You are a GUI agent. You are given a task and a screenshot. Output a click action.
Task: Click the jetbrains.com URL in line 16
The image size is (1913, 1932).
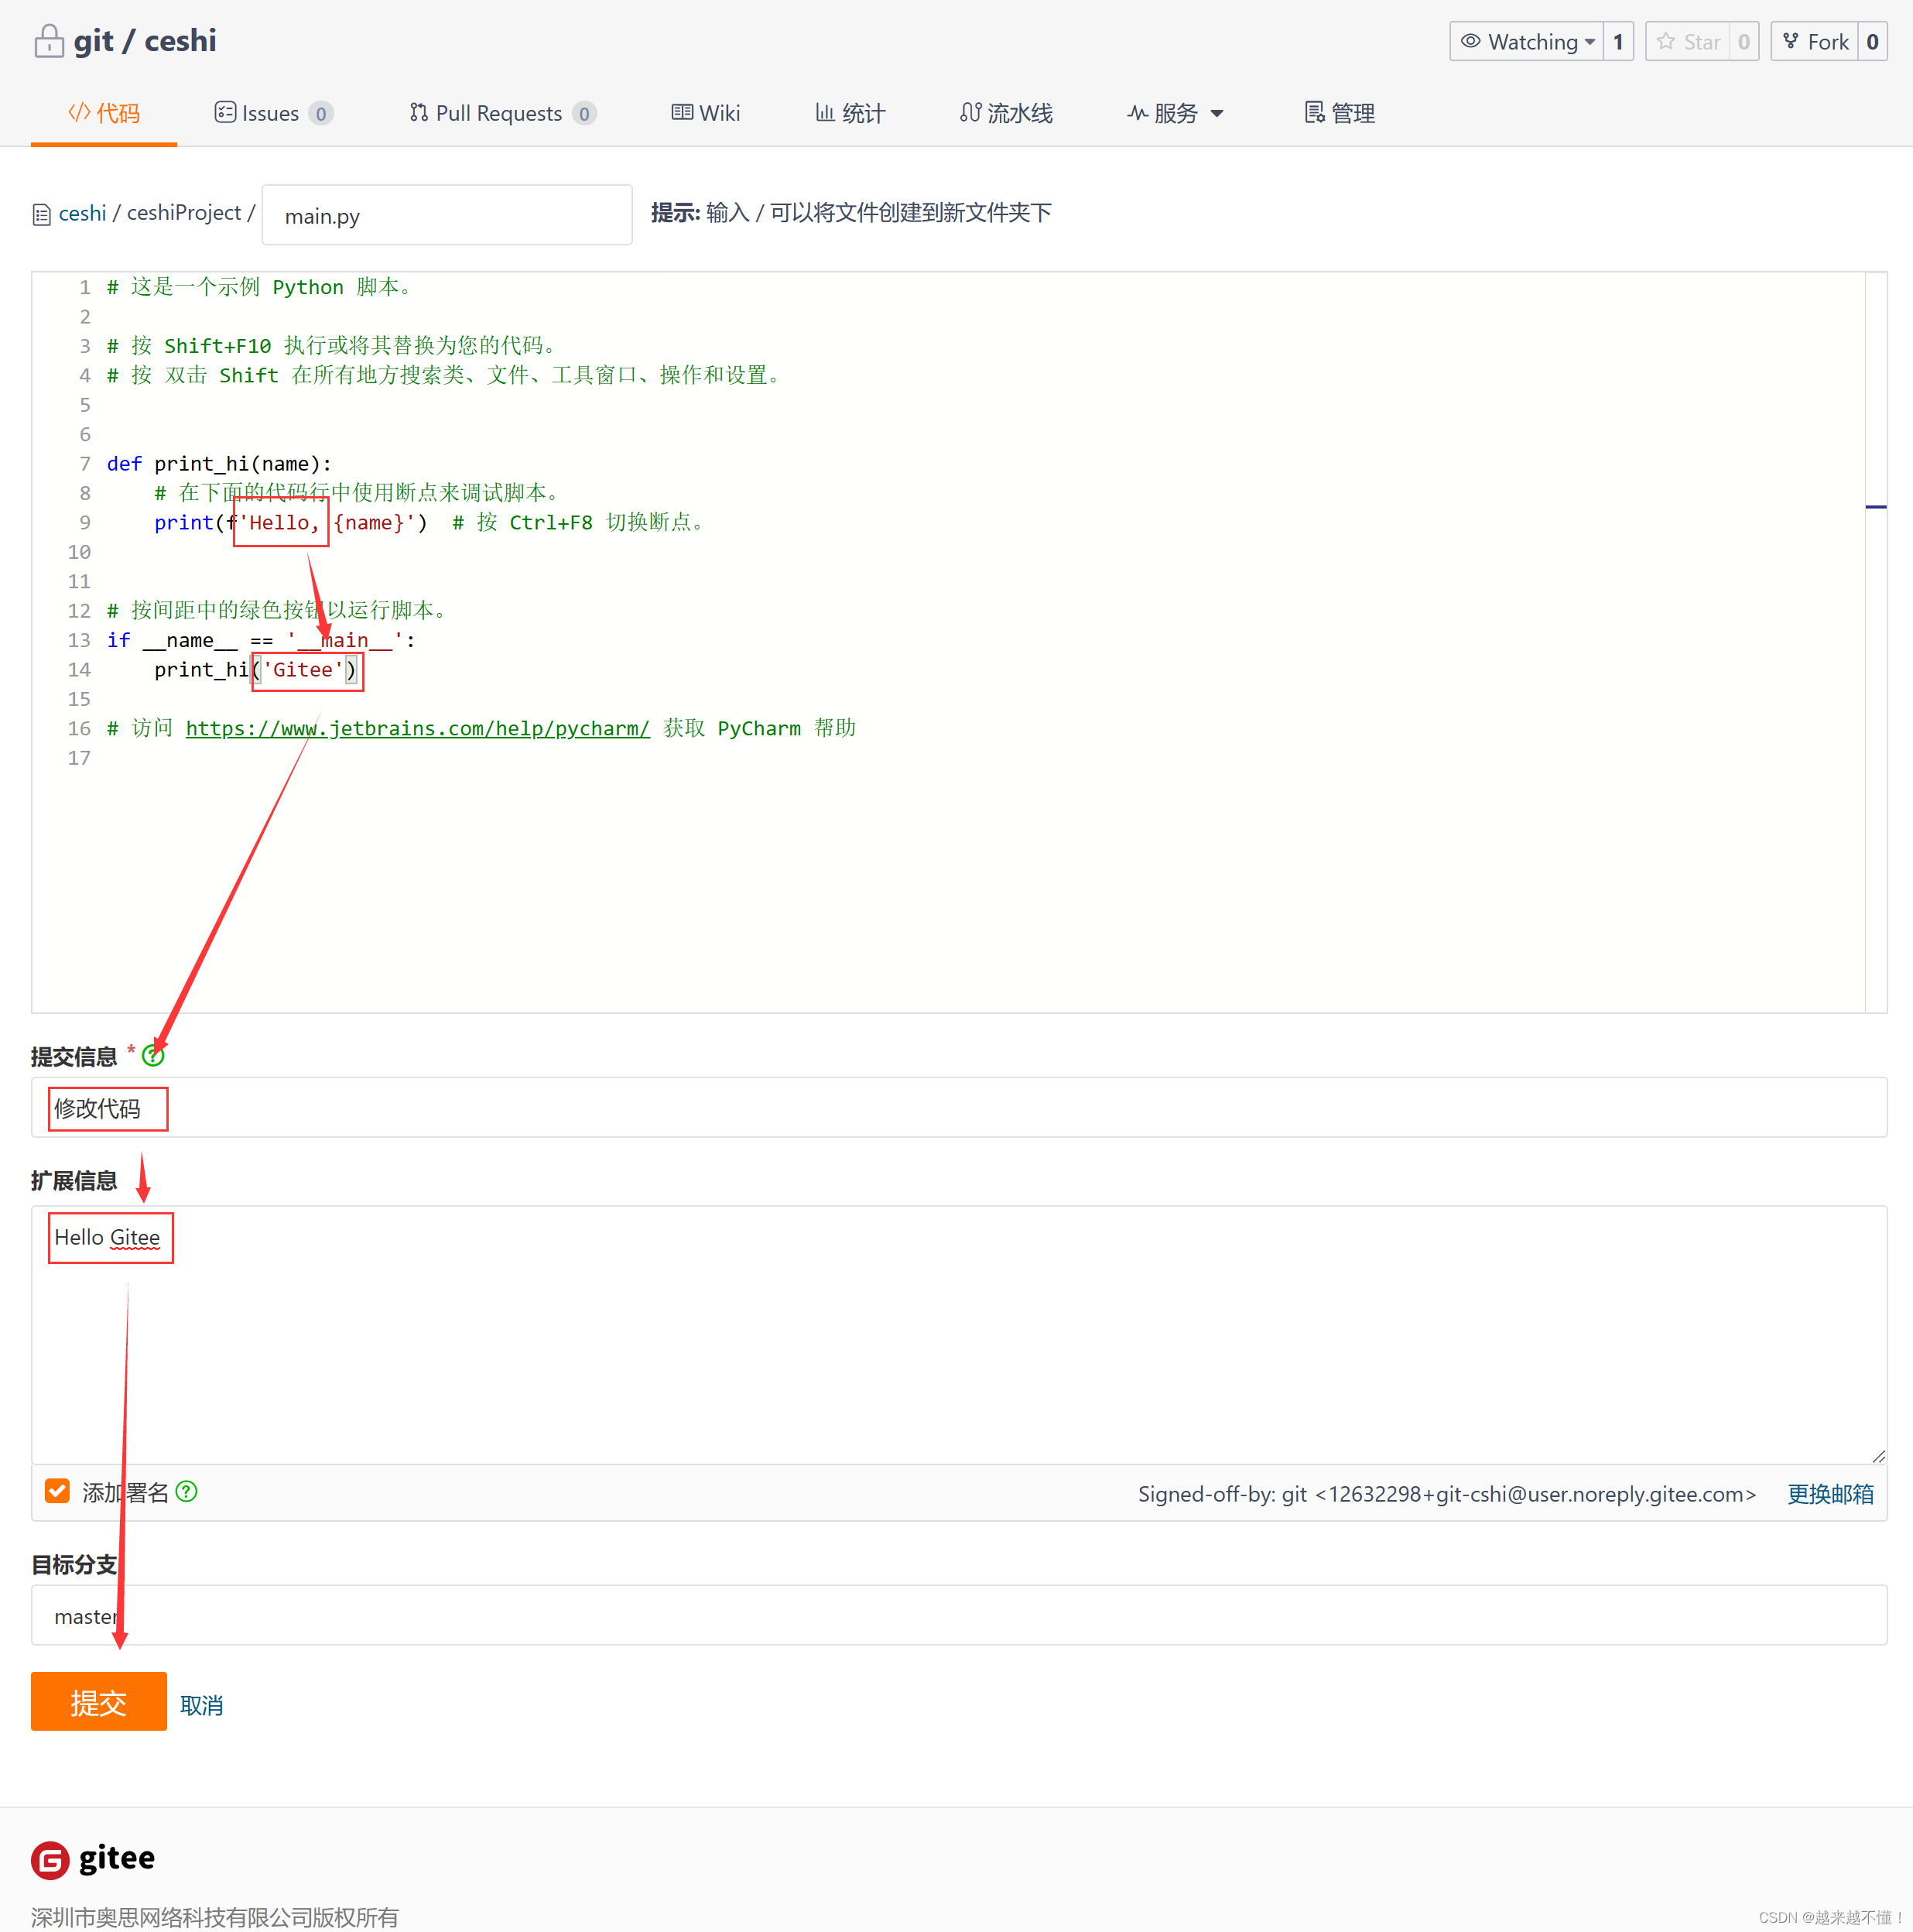coord(418,729)
